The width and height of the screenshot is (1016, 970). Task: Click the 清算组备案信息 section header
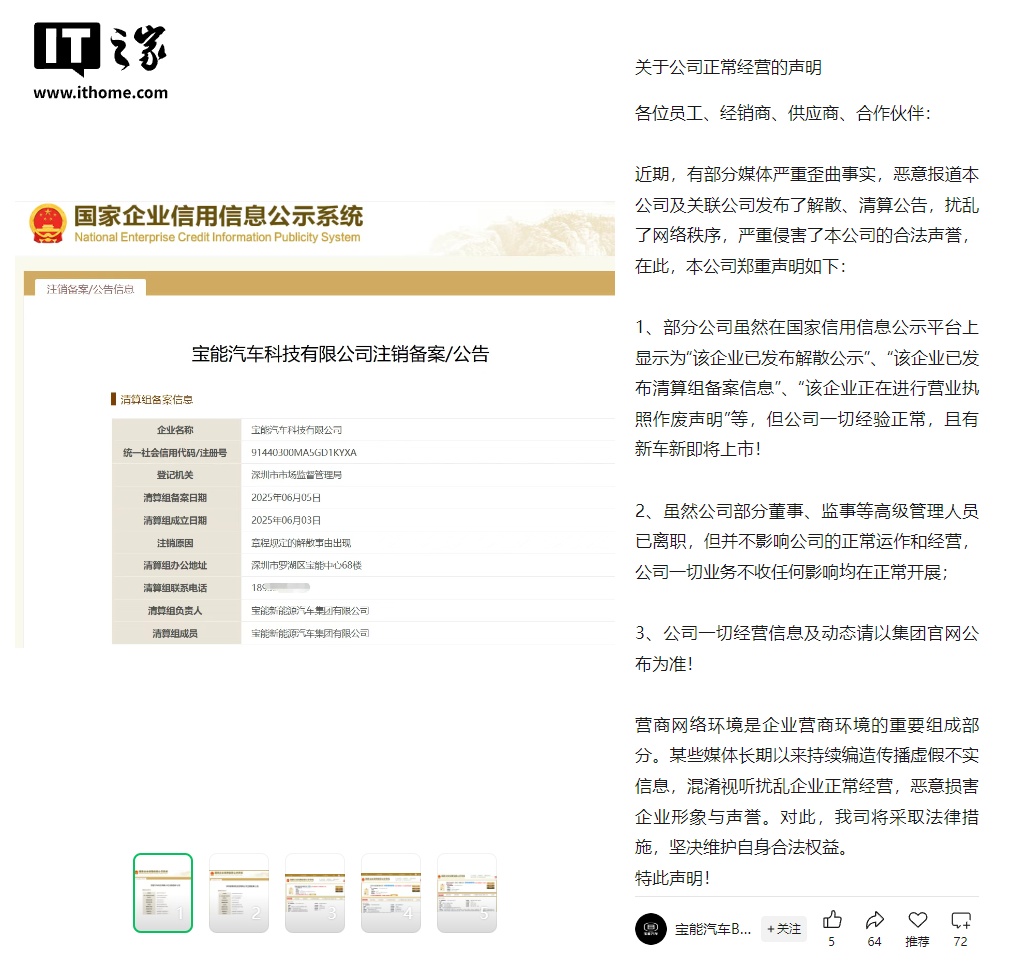click(156, 399)
